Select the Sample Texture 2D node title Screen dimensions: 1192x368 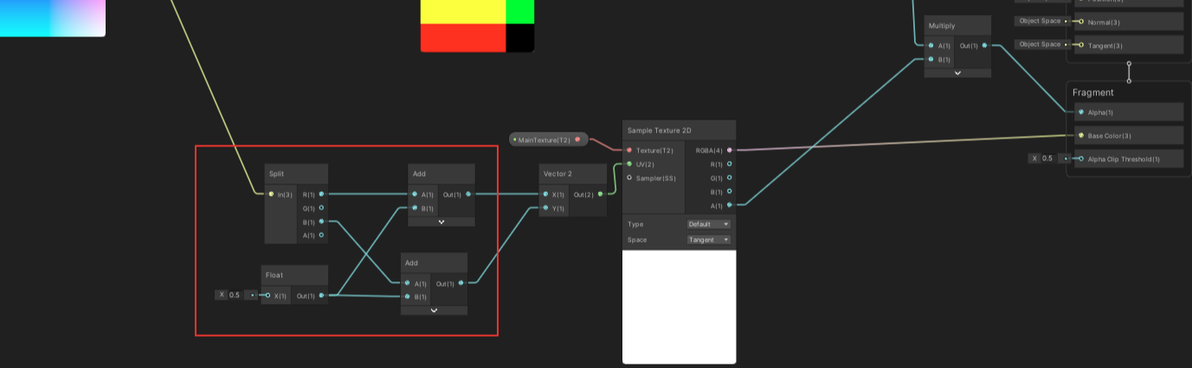659,131
